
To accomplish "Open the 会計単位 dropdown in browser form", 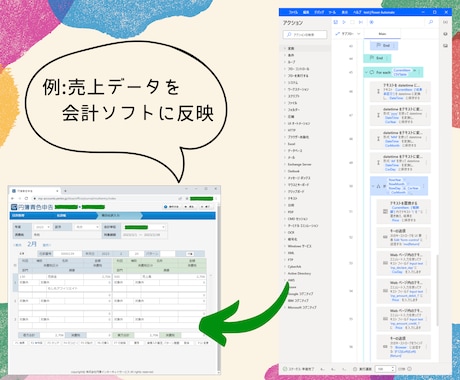I will pos(144,227).
